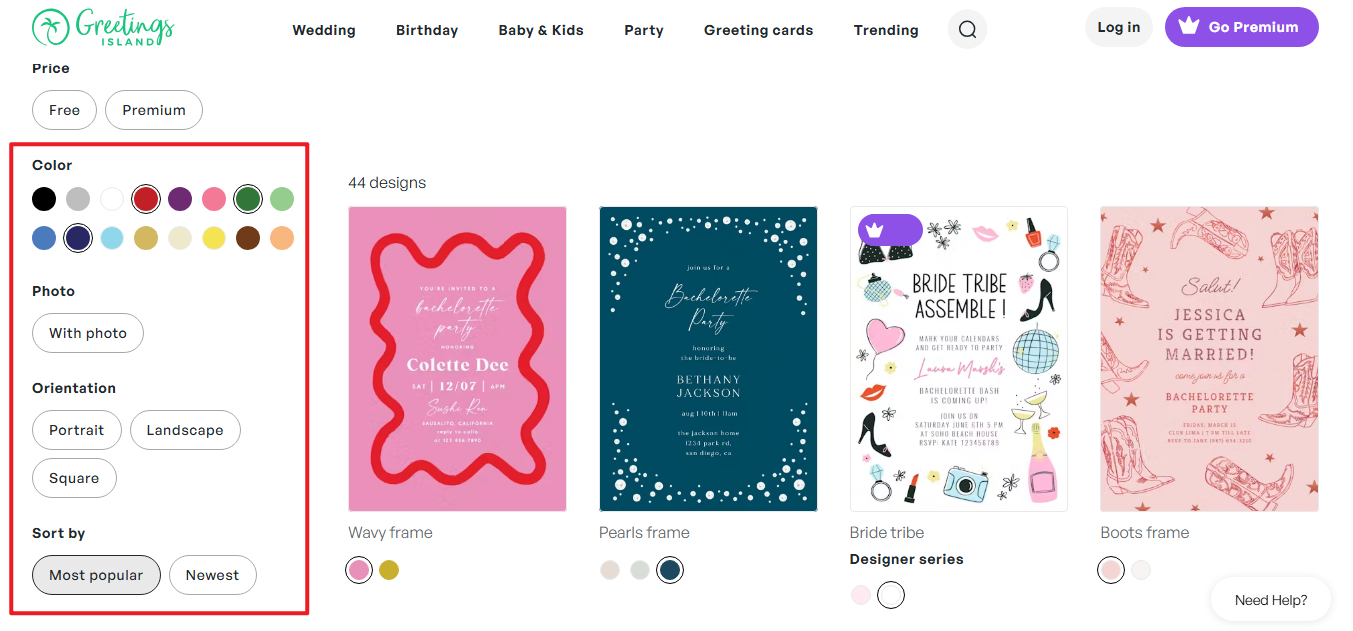Open the Baby & Kids menu
The image size is (1353, 631).
[541, 30]
